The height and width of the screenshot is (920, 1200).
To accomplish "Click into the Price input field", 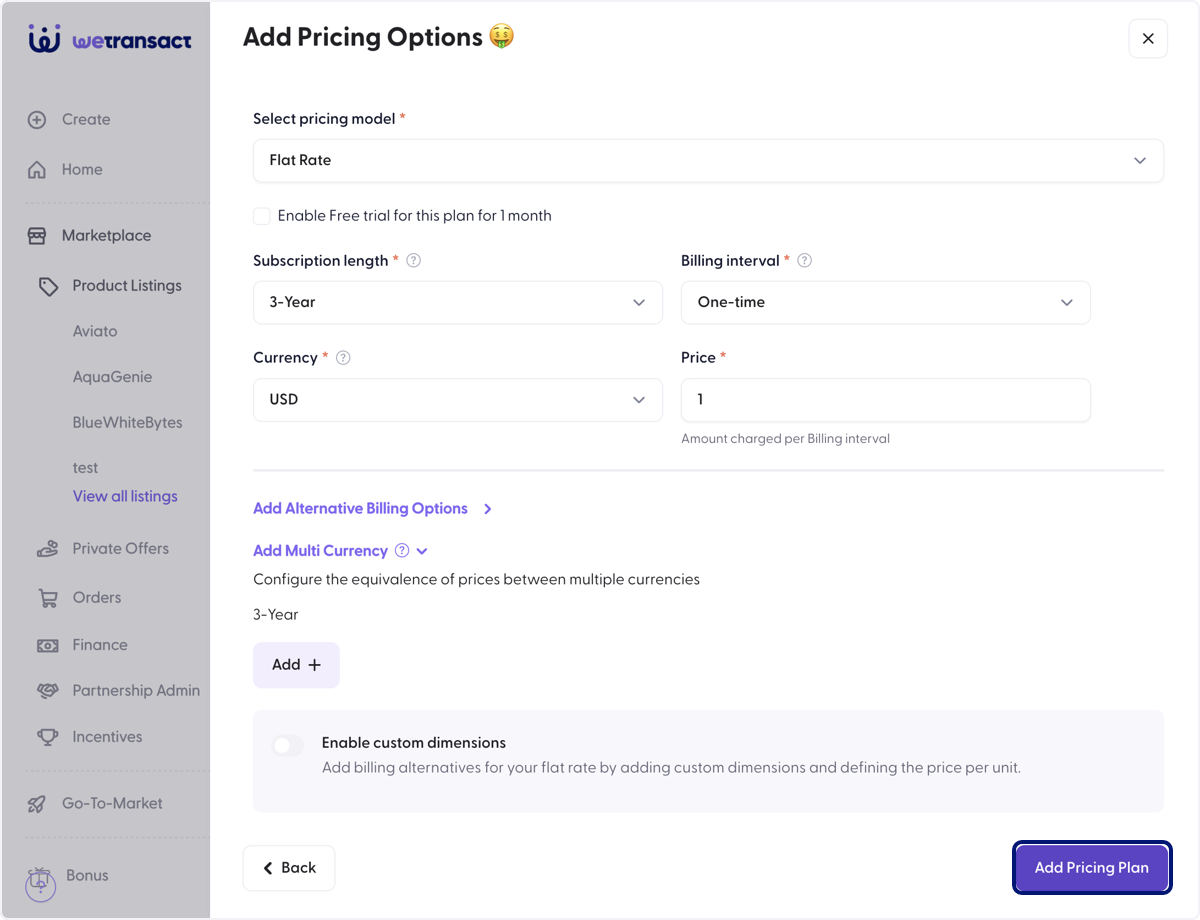I will (886, 400).
